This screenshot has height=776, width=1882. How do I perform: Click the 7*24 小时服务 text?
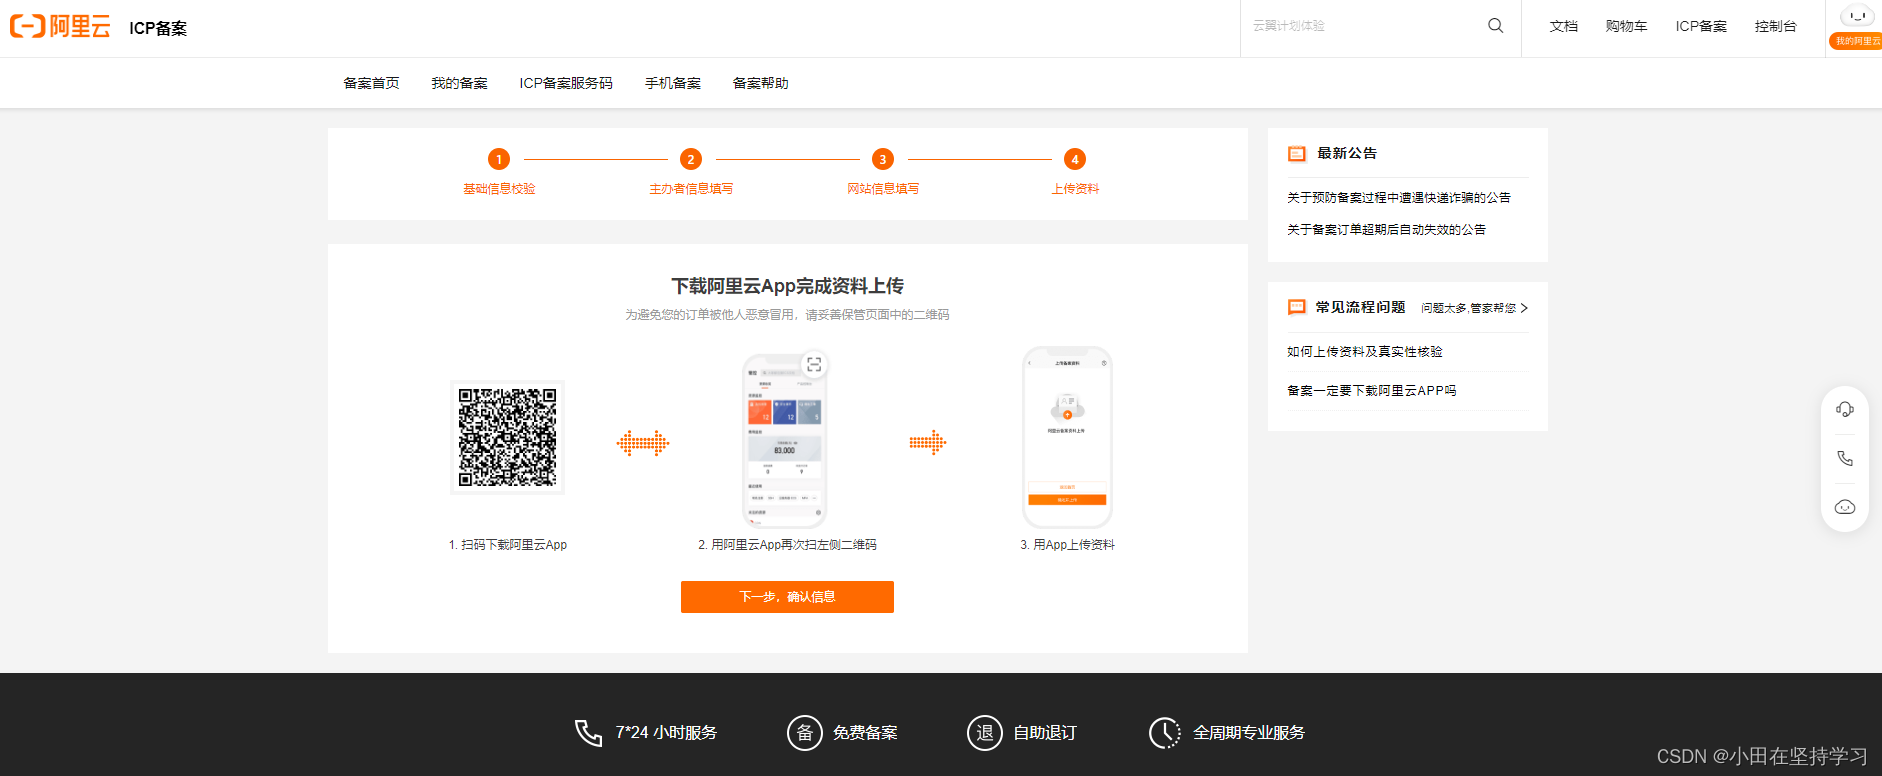[x=666, y=733]
